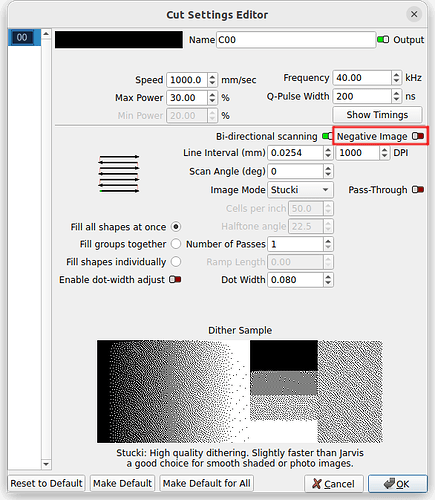435x500 pixels.
Task: Choose Fill shapes individually
Action: (176, 262)
